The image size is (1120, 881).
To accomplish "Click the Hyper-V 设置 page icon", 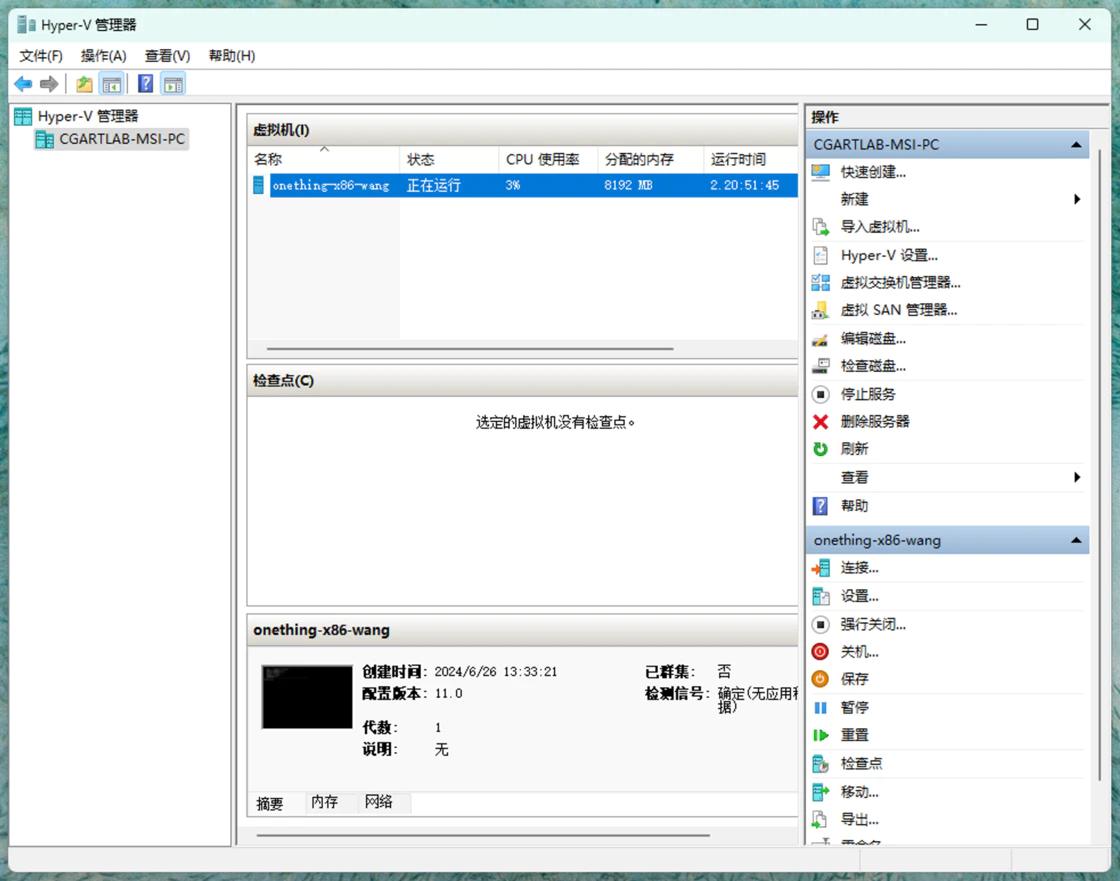I will [821, 255].
